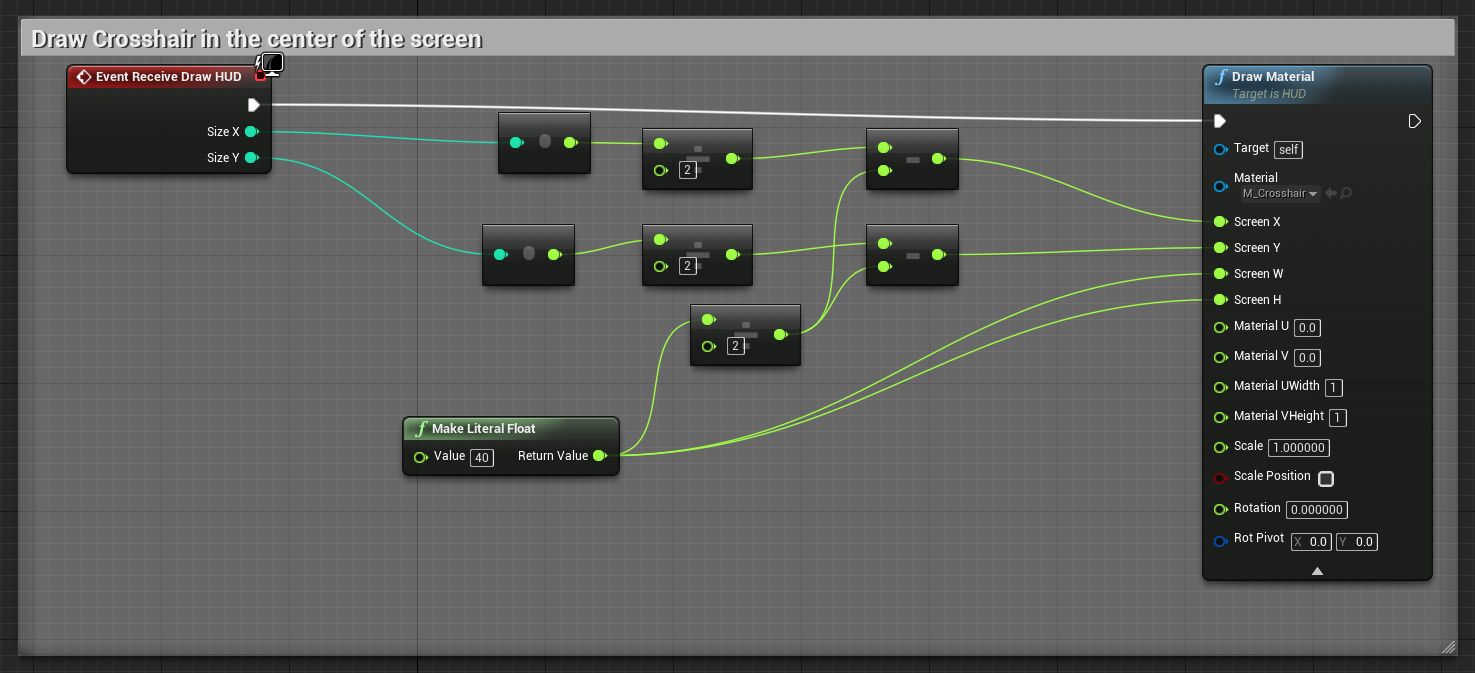This screenshot has width=1475, height=673.
Task: Click the Rot Pivot input pin
Action: click(x=1220, y=542)
